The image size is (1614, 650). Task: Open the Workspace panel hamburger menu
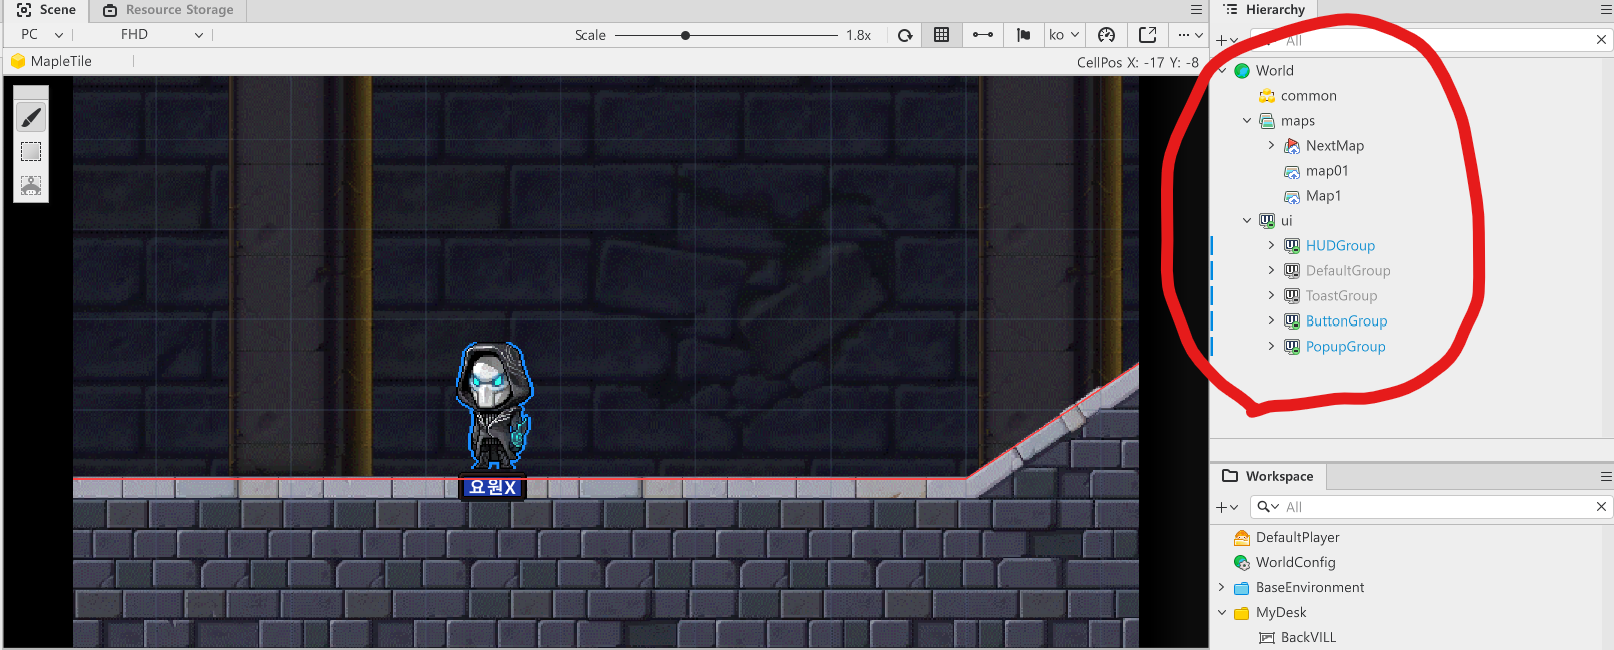[x=1606, y=477]
